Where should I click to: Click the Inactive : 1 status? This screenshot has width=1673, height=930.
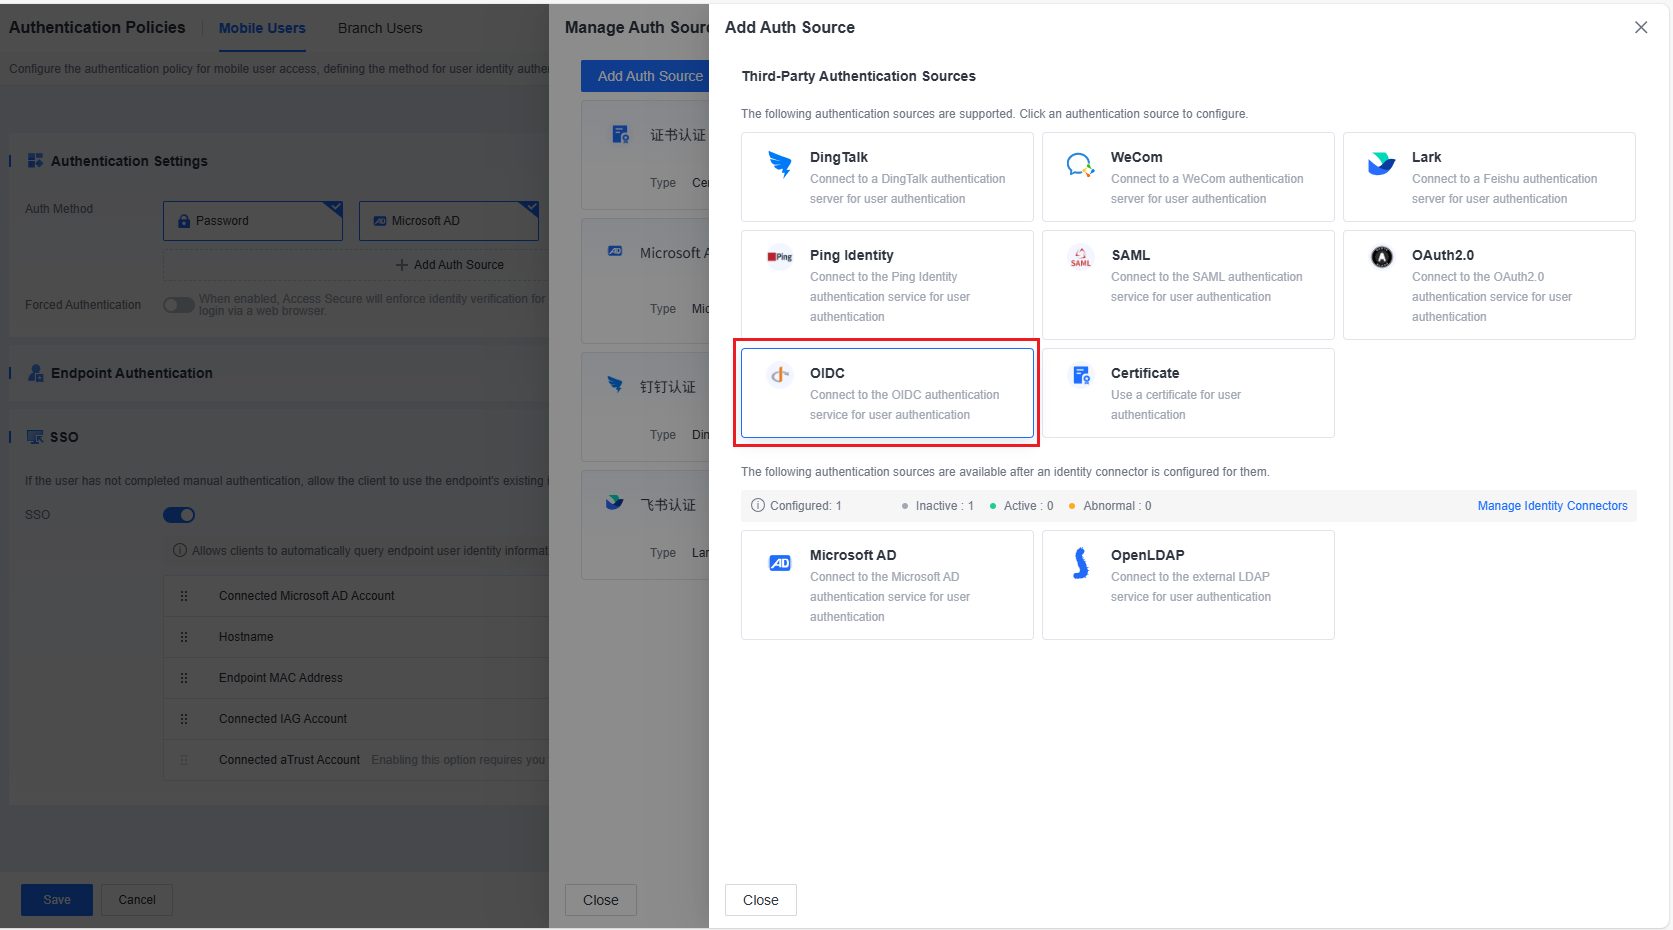937,506
